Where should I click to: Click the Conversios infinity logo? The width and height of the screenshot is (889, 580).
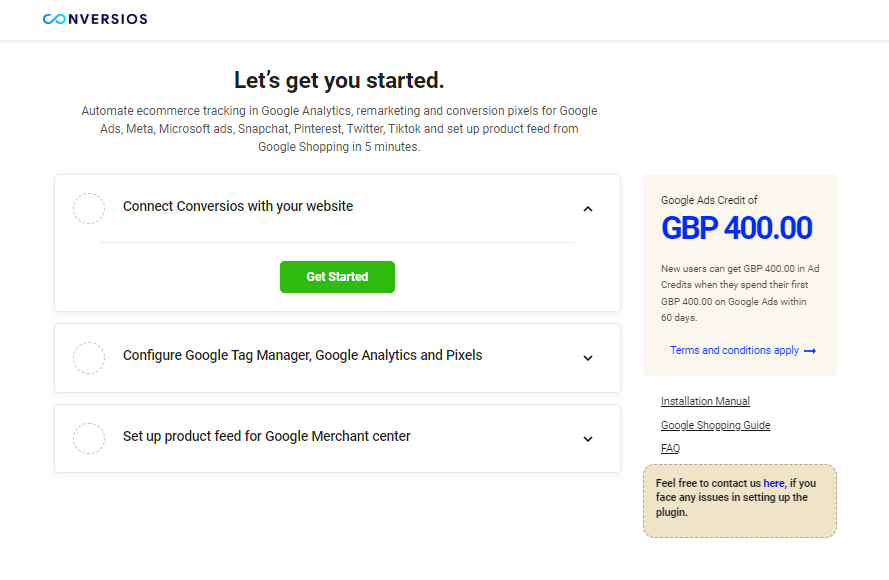pyautogui.click(x=54, y=19)
